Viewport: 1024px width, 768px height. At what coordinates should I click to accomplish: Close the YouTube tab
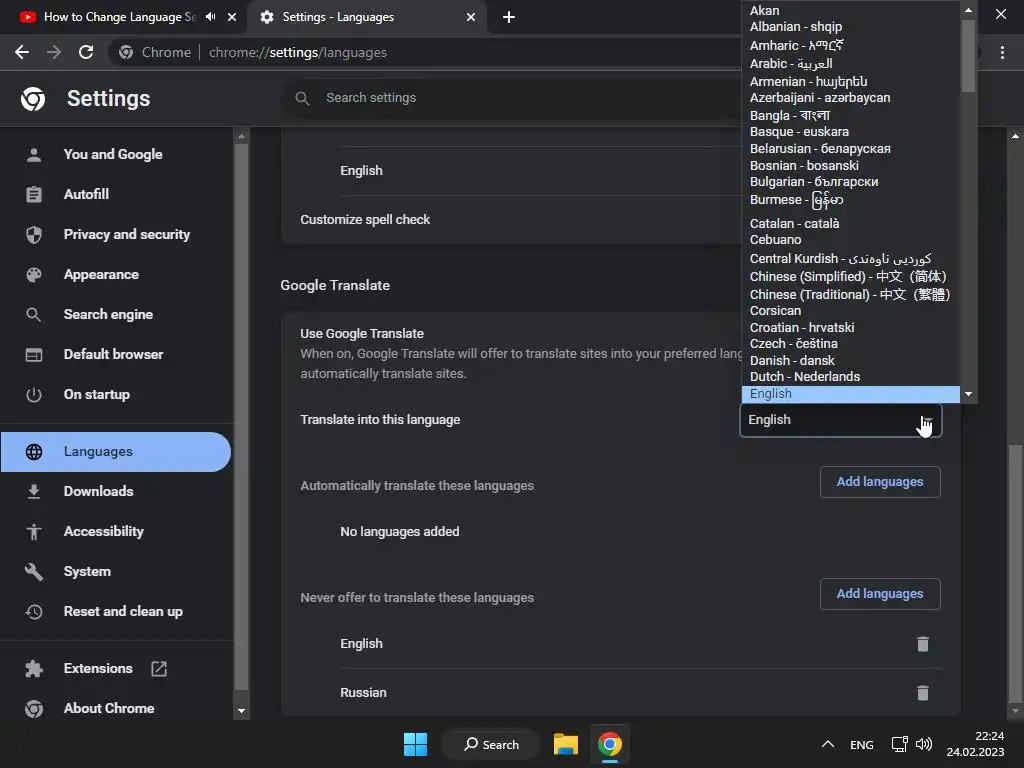pyautogui.click(x=232, y=17)
